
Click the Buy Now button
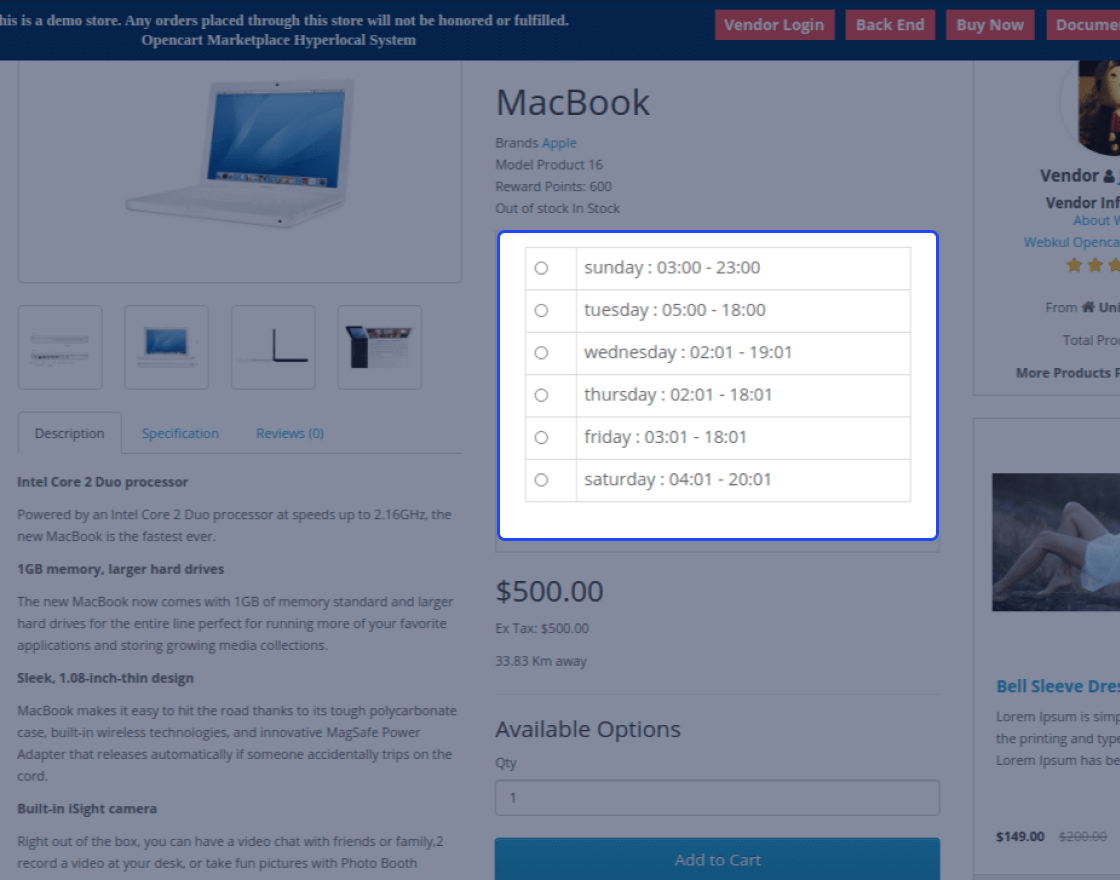click(990, 25)
